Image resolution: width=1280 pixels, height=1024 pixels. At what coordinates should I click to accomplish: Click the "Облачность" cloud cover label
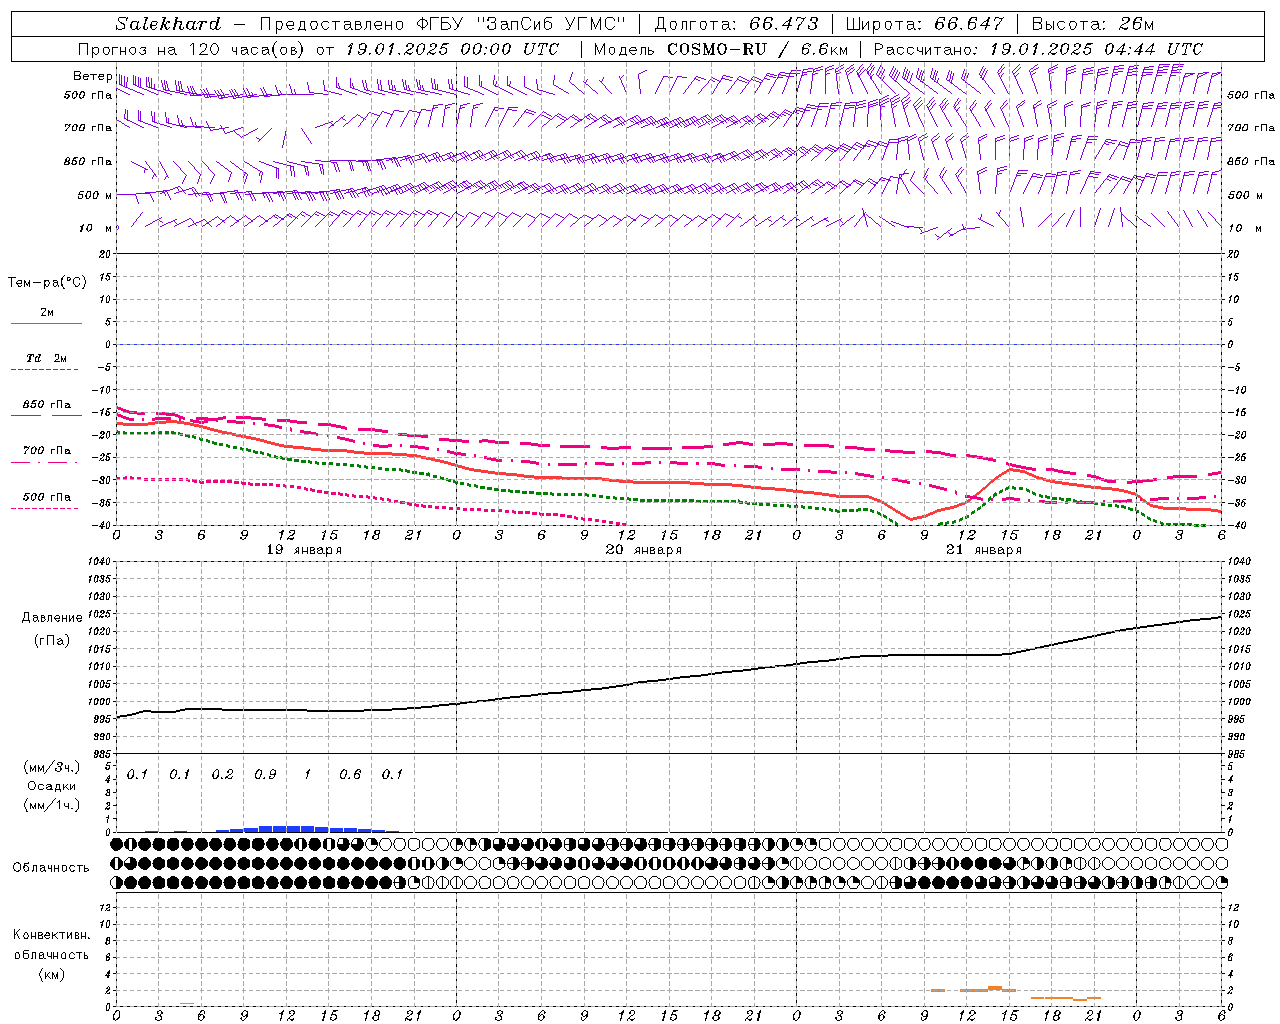(51, 868)
